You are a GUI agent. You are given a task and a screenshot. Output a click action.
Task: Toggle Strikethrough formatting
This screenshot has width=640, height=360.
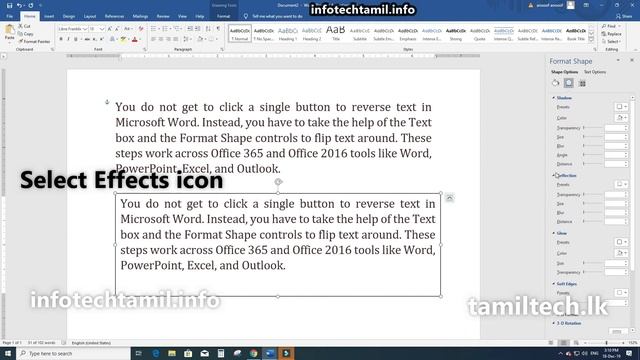click(x=87, y=39)
